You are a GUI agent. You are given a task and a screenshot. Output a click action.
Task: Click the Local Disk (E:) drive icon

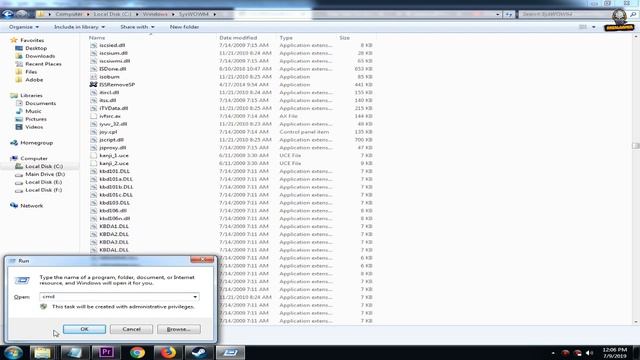pos(19,182)
